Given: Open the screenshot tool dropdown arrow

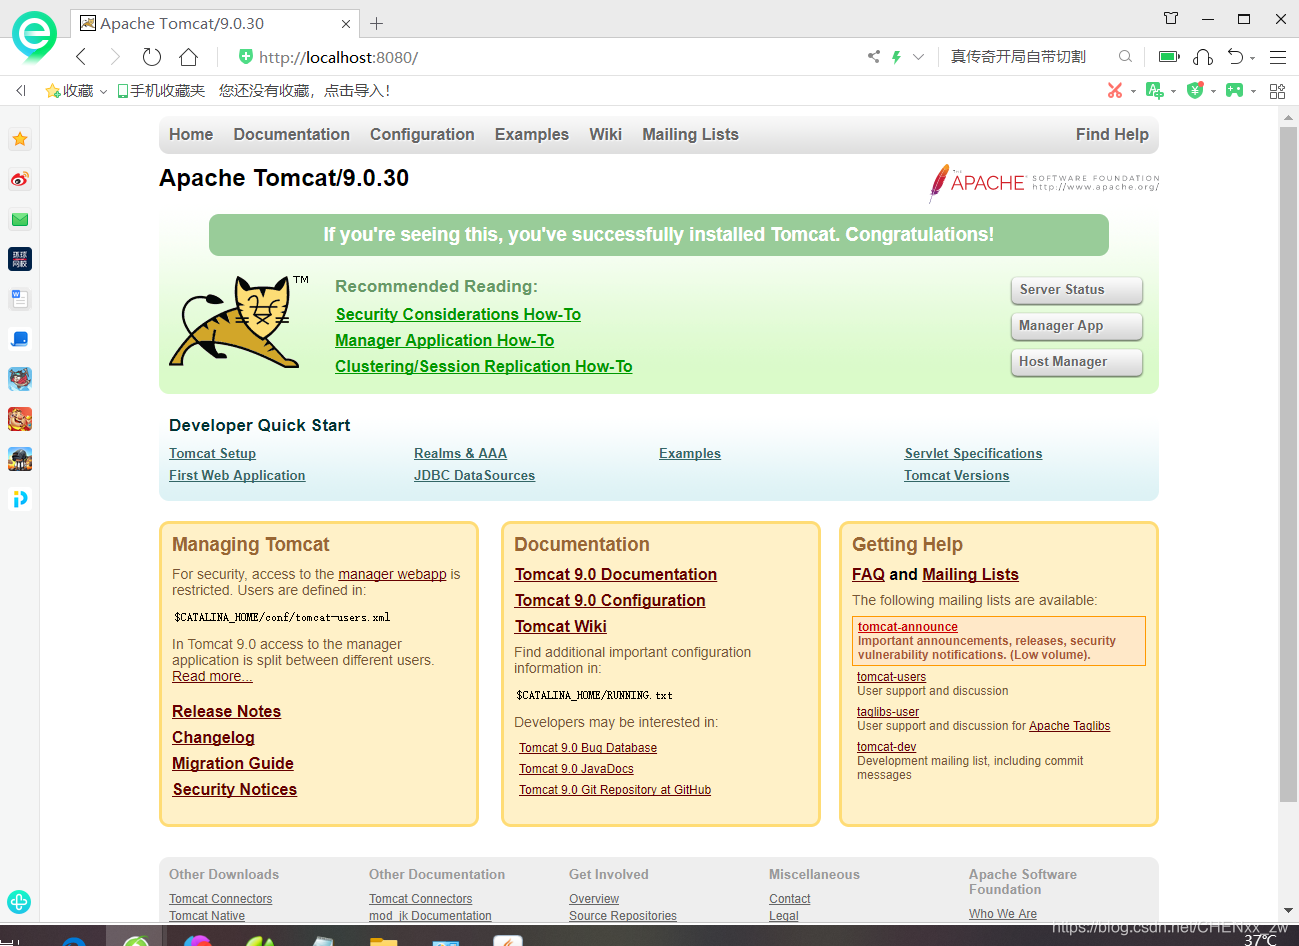Looking at the screenshot, I should point(1133,92).
